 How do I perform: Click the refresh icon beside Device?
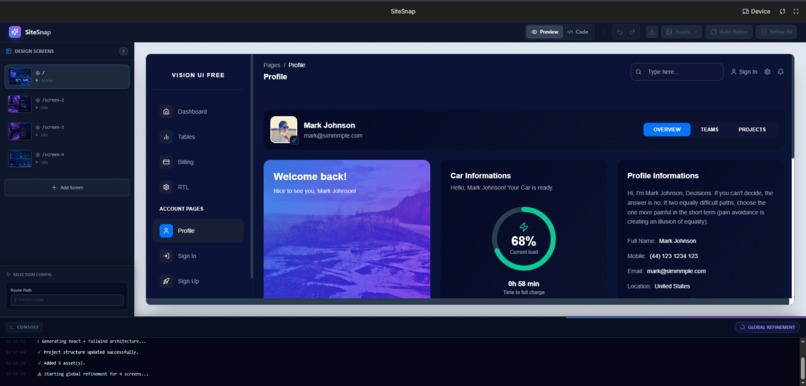pyautogui.click(x=783, y=11)
